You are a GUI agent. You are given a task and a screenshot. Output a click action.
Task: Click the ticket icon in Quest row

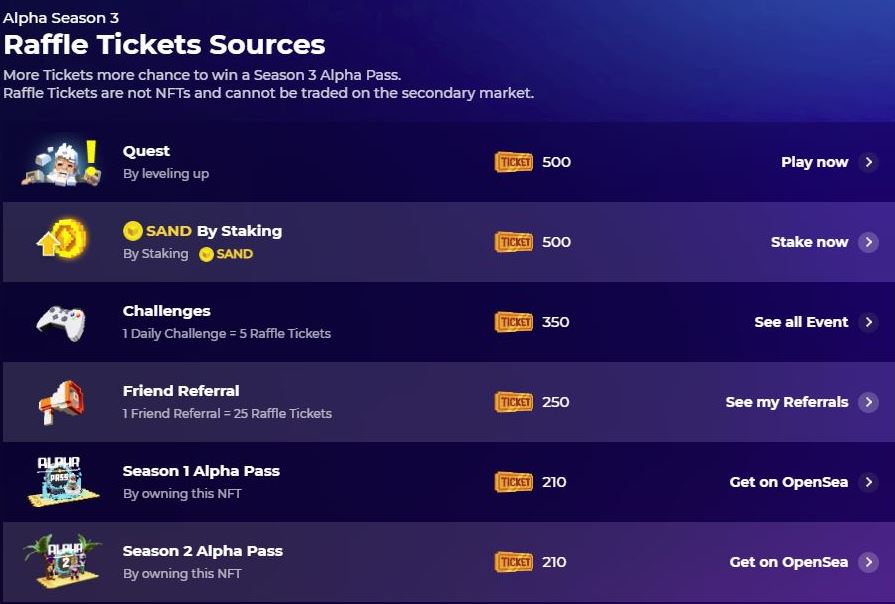pos(514,162)
